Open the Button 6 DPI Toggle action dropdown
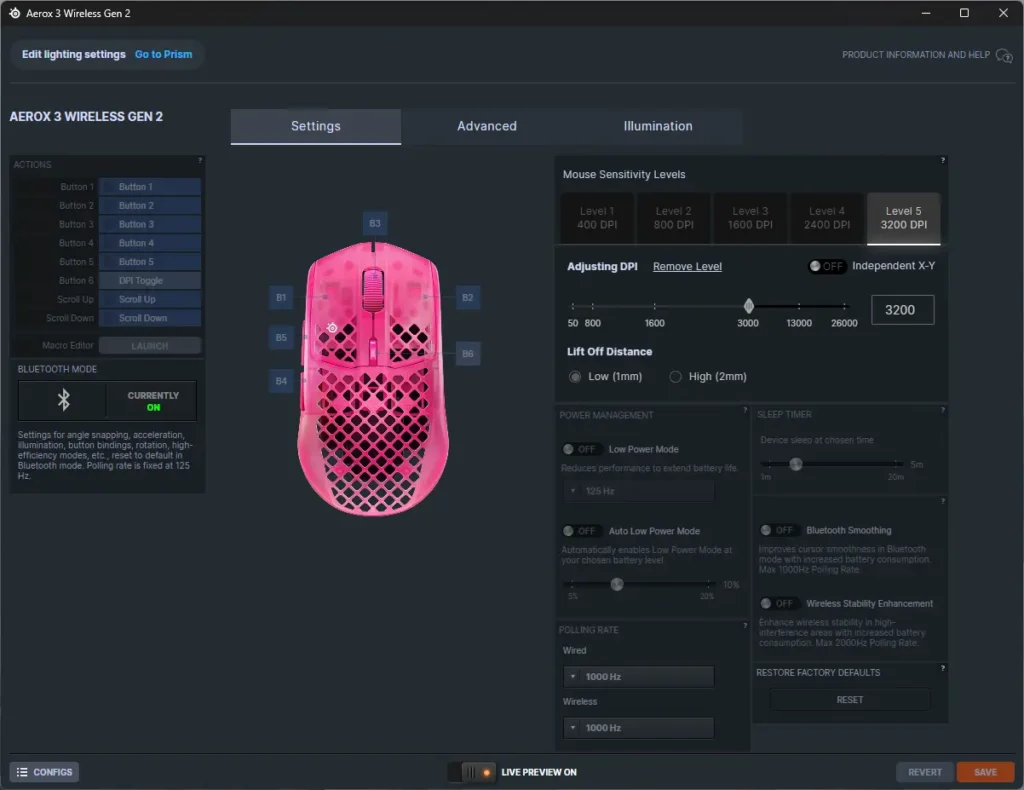Viewport: 1024px width, 790px height. pos(149,281)
